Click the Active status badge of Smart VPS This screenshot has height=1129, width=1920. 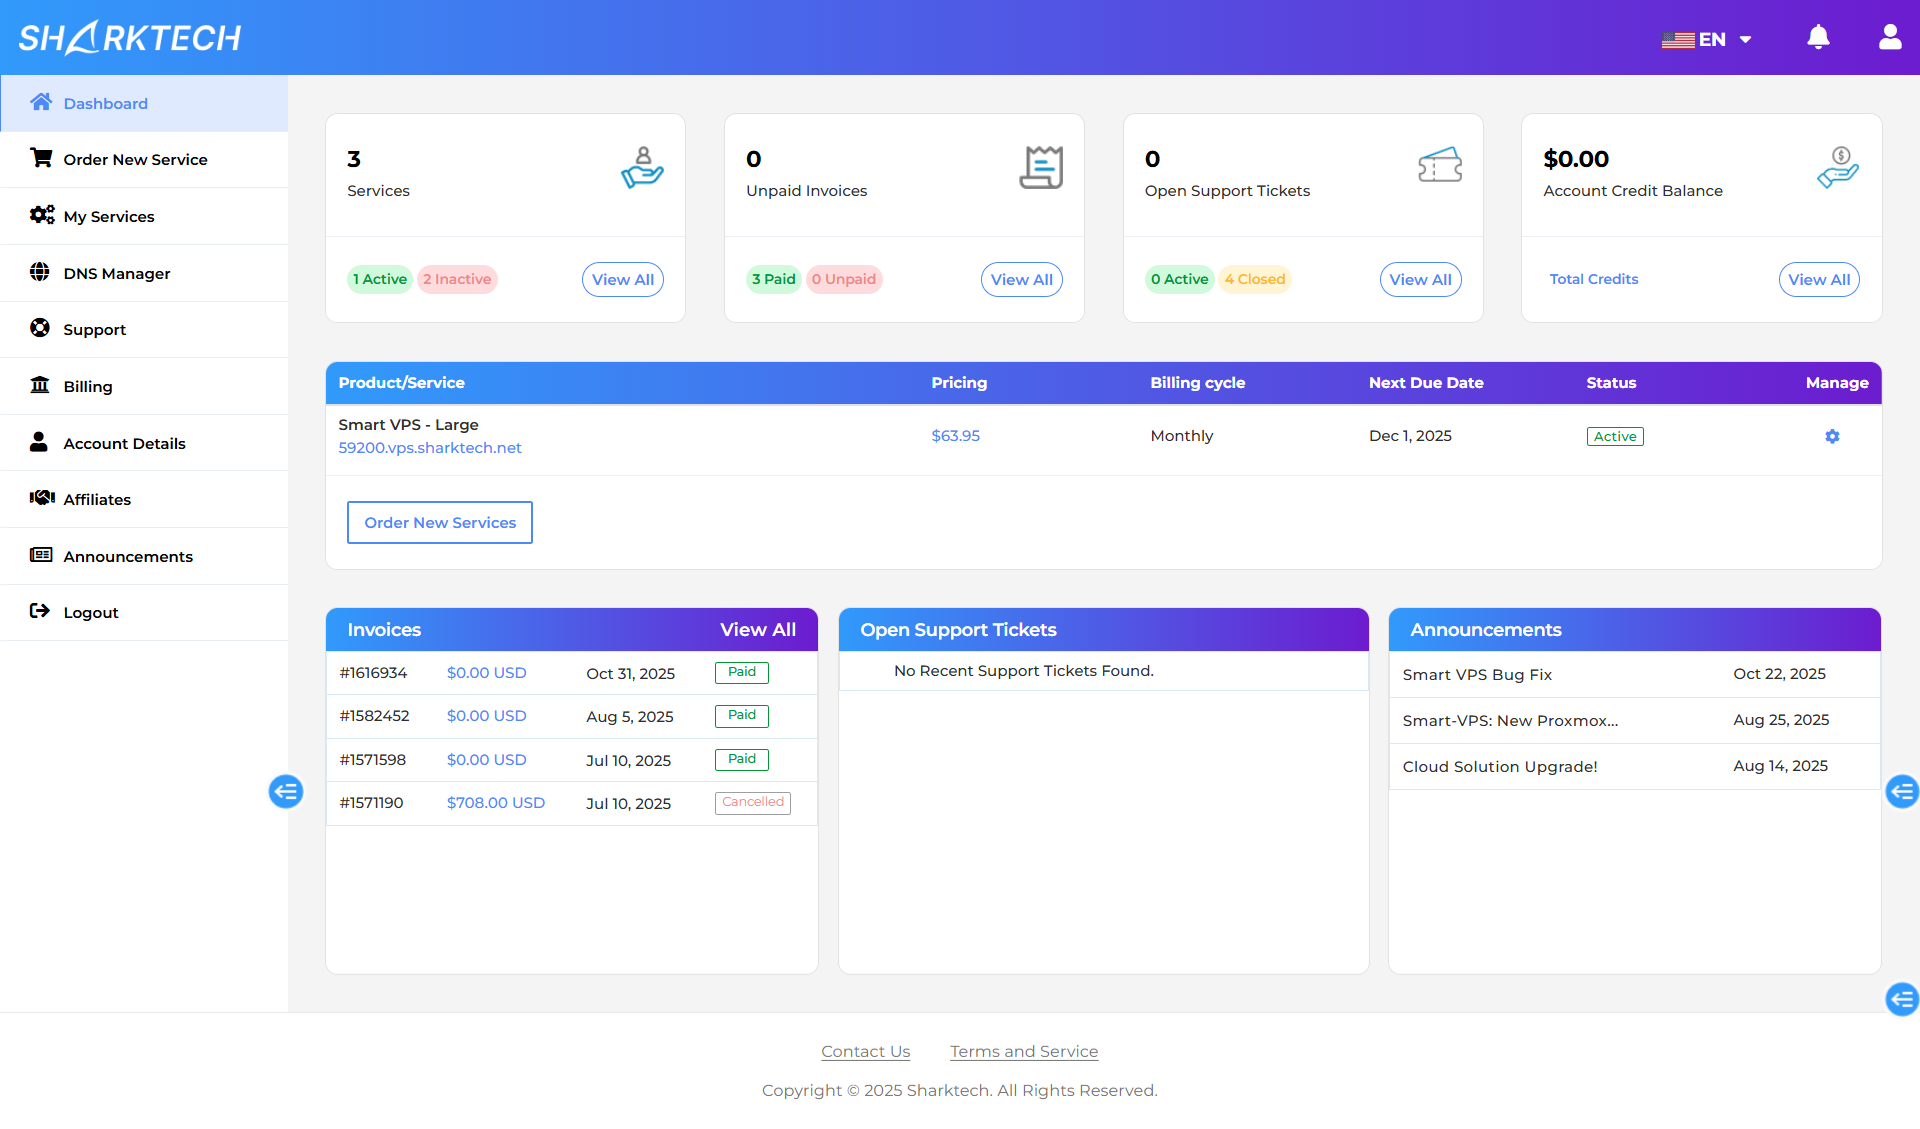(1615, 437)
